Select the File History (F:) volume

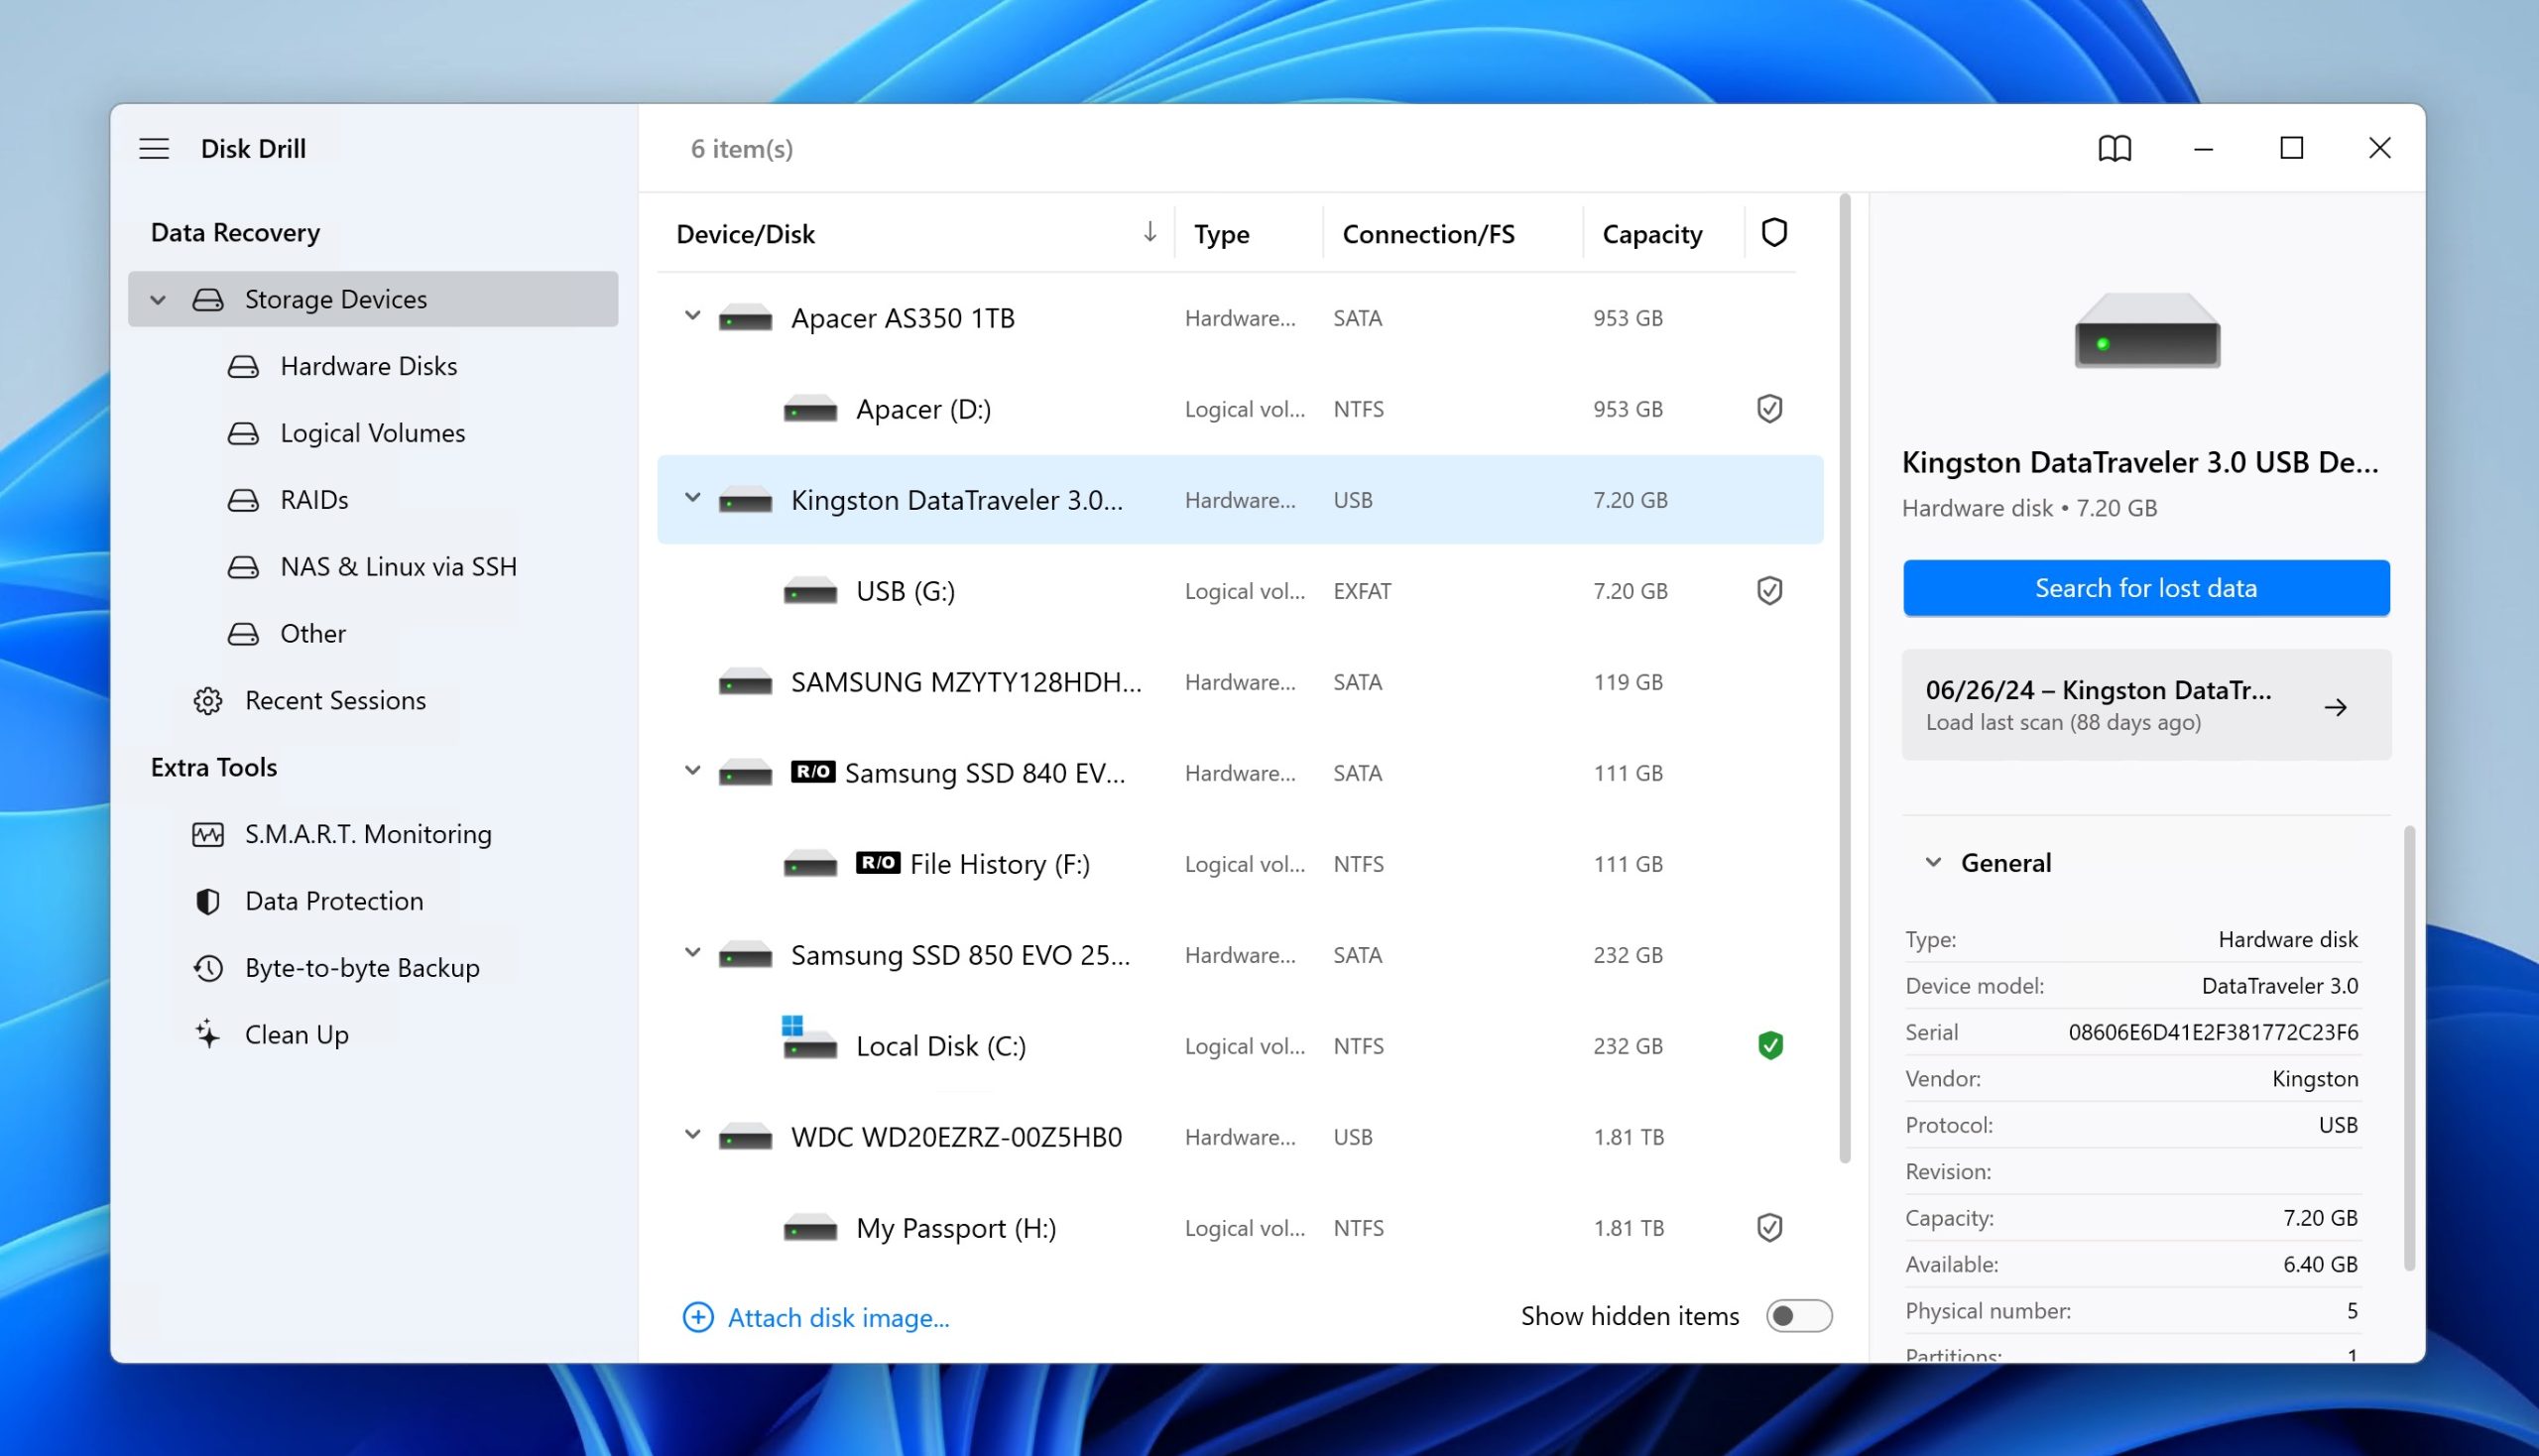pyautogui.click(x=1239, y=864)
